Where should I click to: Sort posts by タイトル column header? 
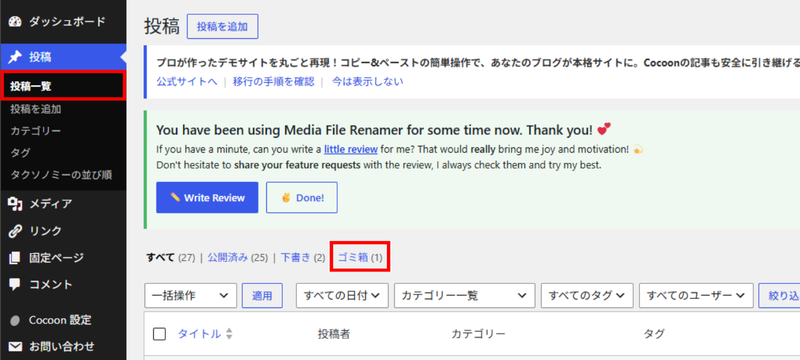(x=199, y=334)
